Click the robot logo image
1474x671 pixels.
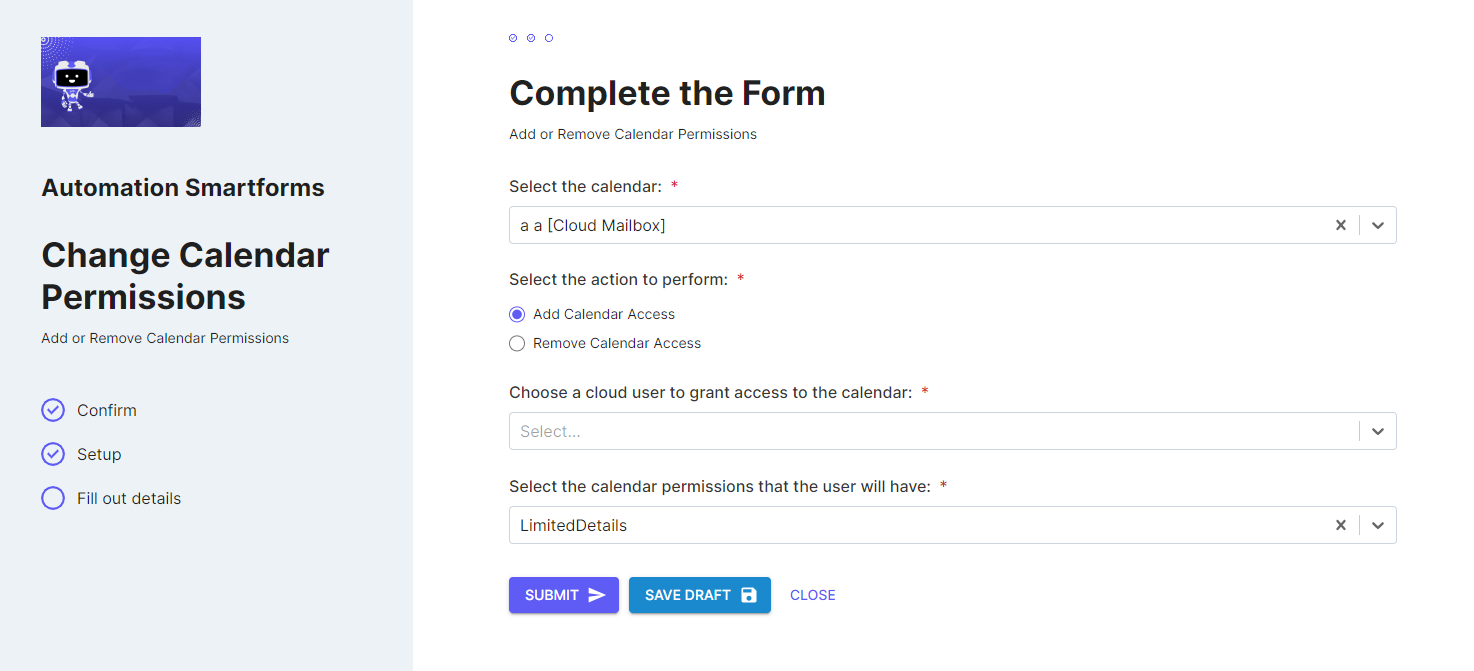point(121,82)
